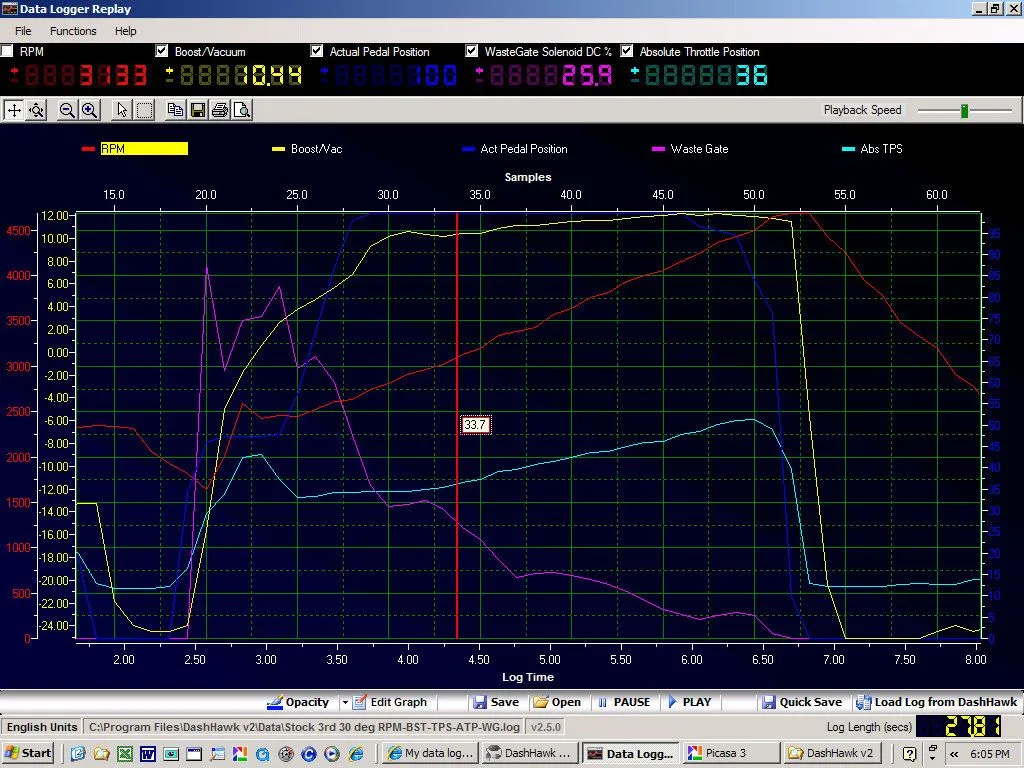The image size is (1024, 768).
Task: Click the copy graph toolbar icon
Action: click(x=176, y=110)
